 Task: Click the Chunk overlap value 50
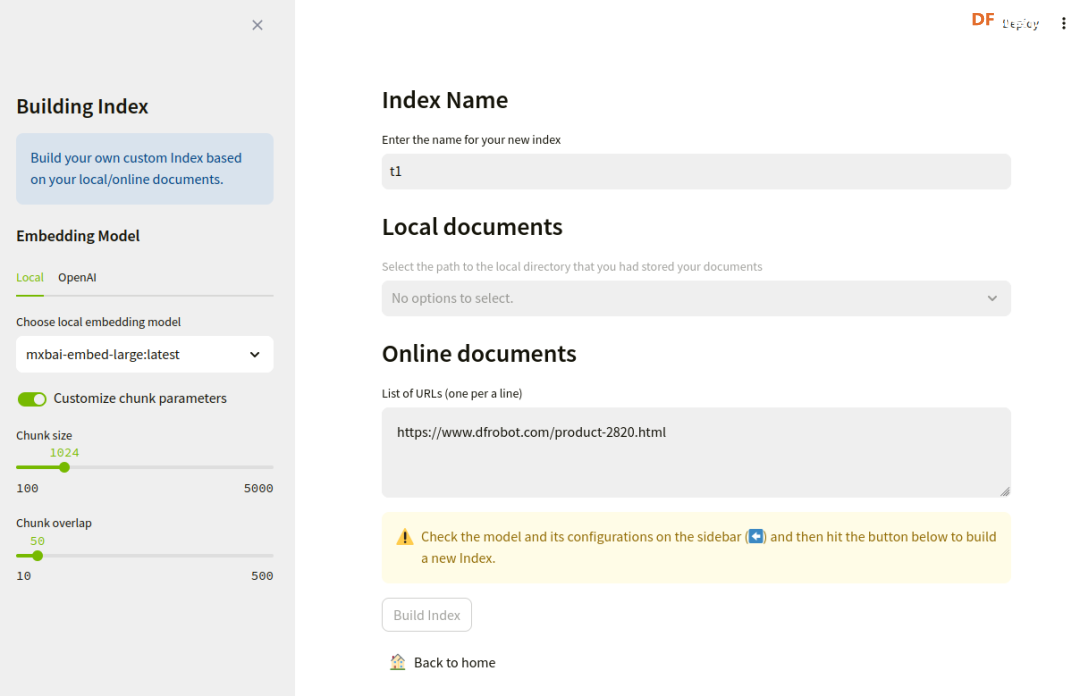tap(37, 541)
